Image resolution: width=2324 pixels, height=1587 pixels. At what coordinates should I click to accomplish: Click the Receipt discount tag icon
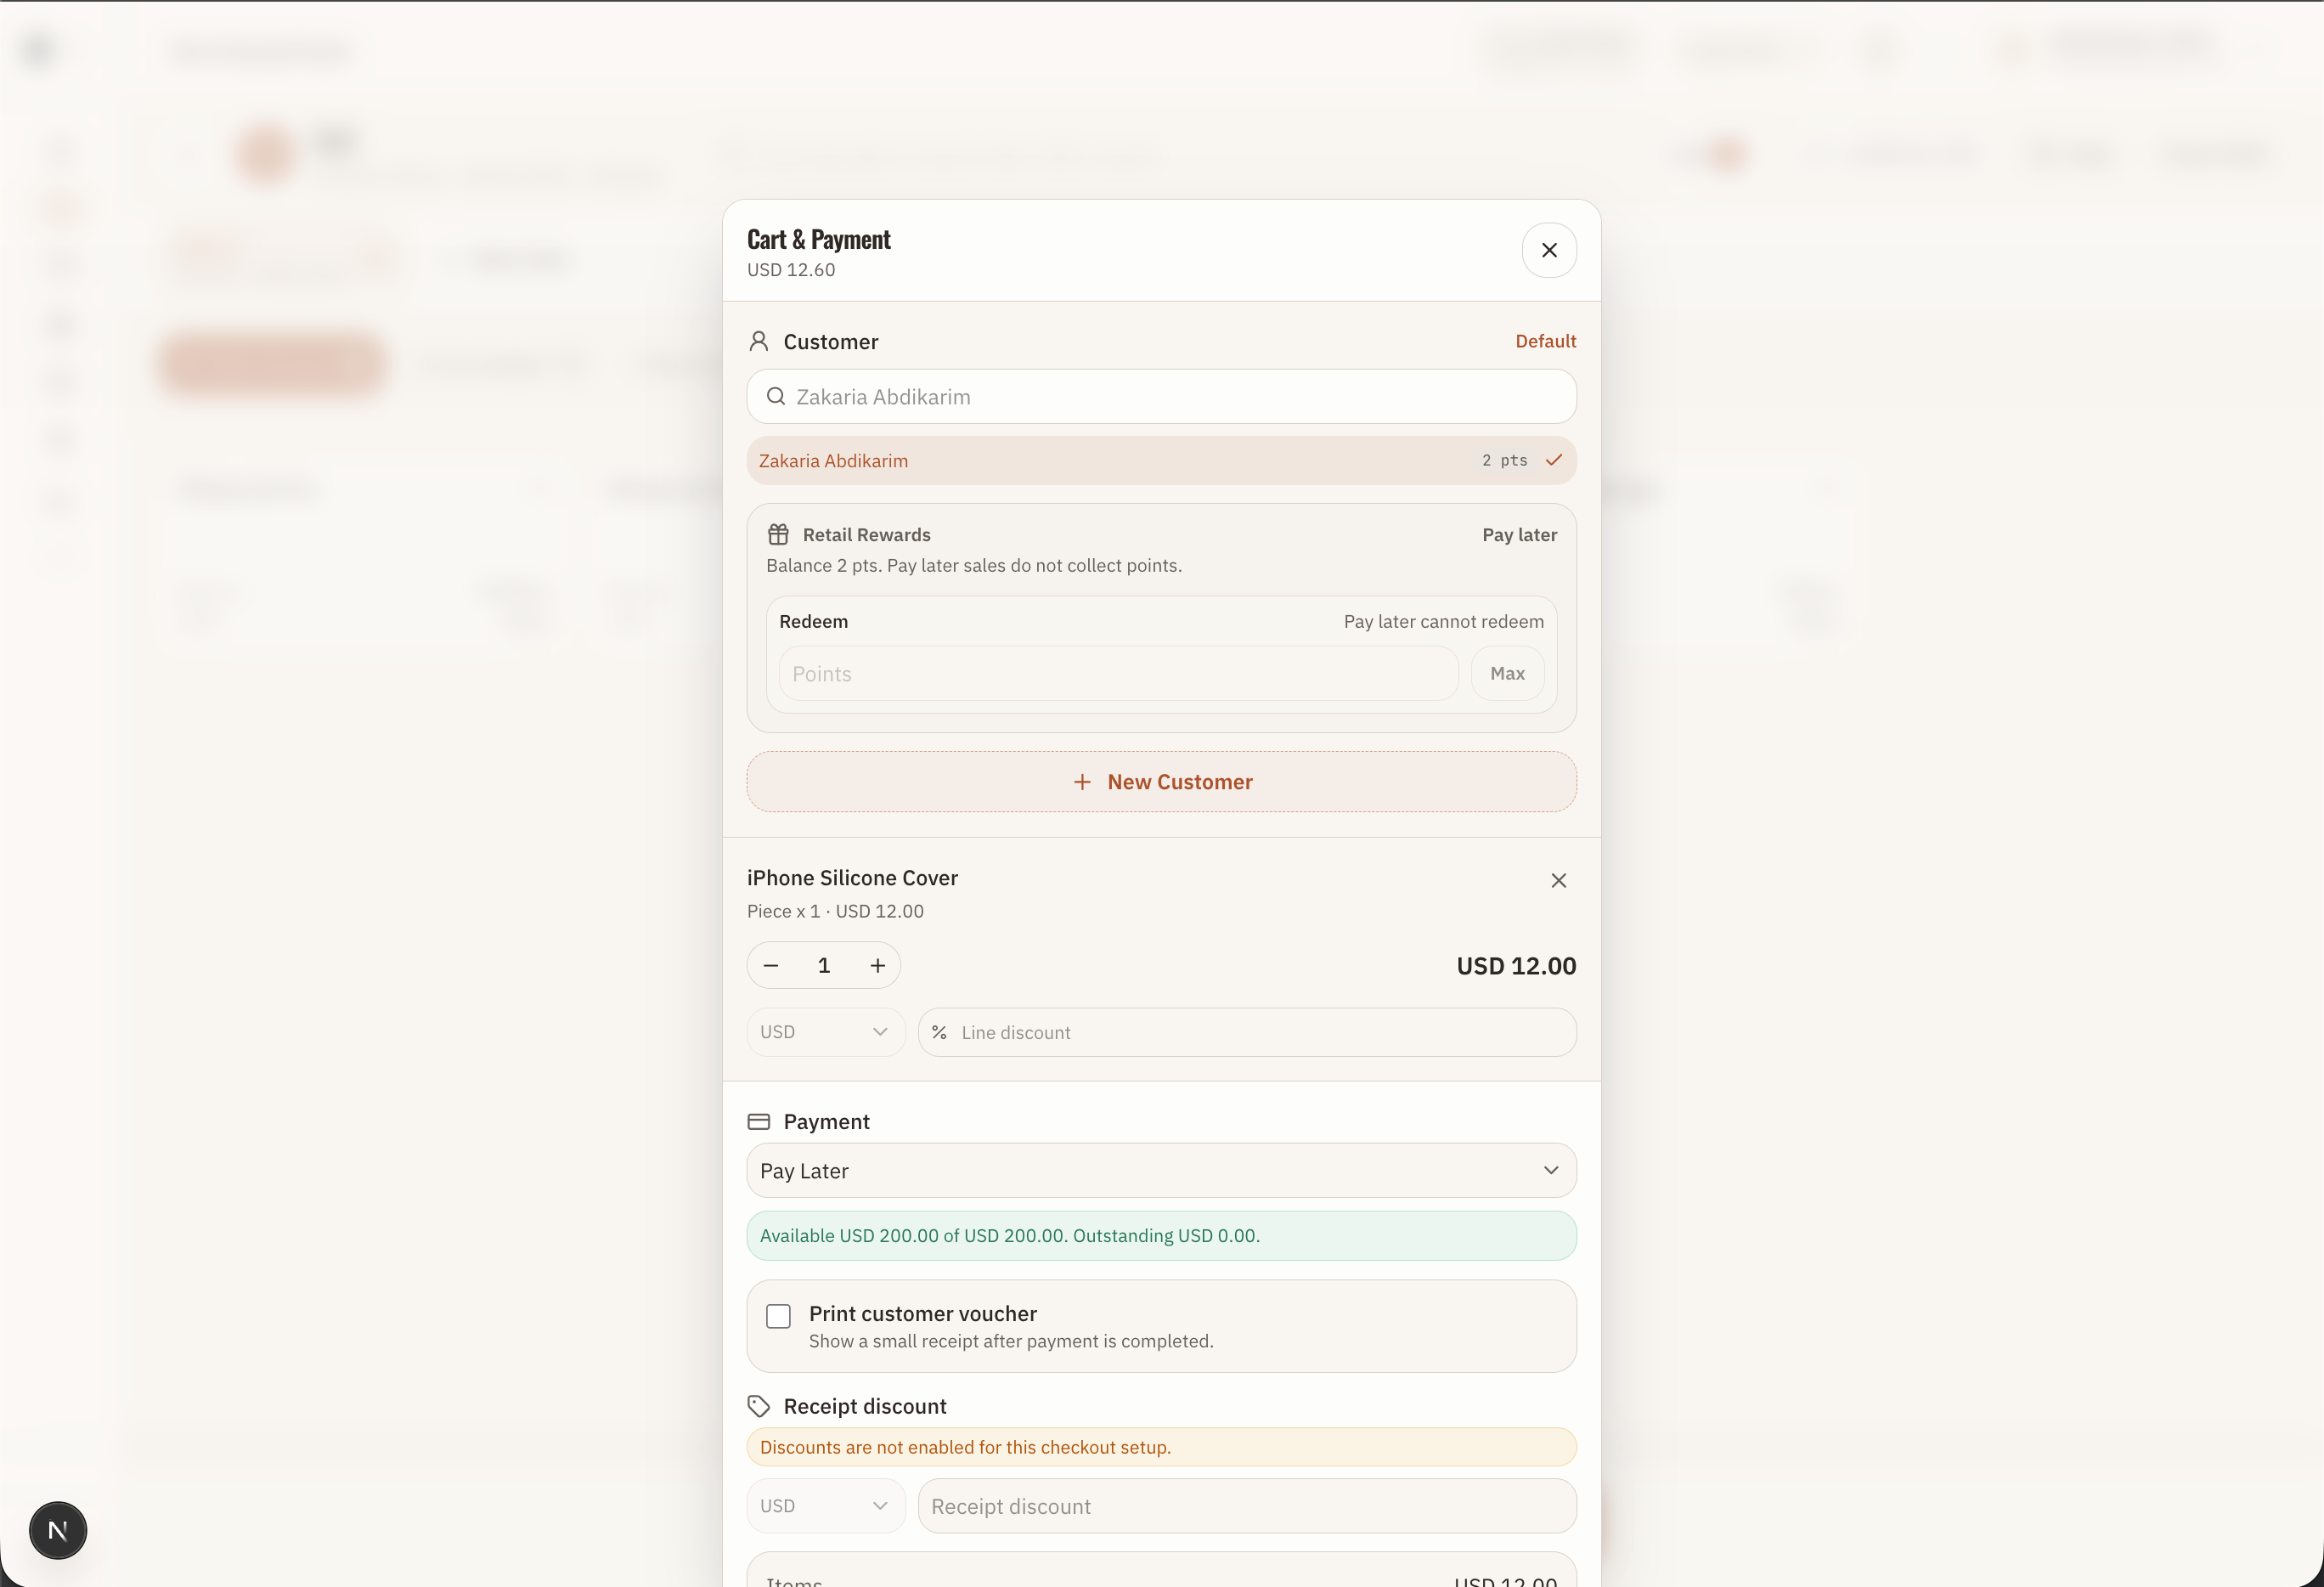coord(759,1407)
